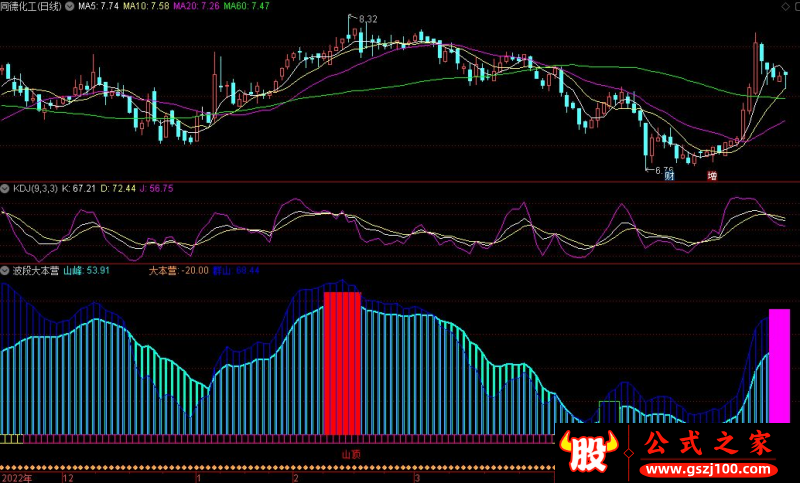Open the KDJ indicator dropdown arrow
Image resolution: width=800 pixels, height=483 pixels.
click(x=5, y=188)
